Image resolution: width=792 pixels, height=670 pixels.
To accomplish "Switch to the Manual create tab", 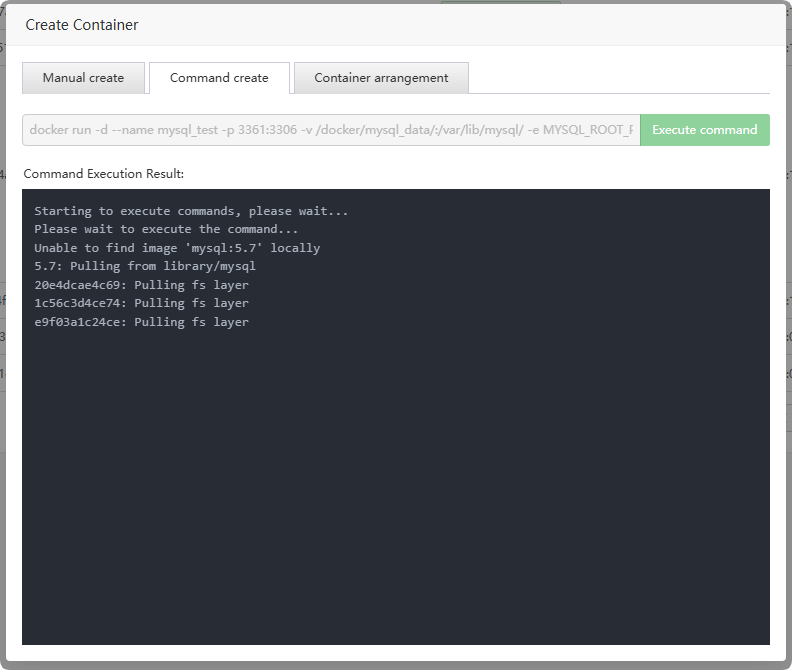I will point(83,78).
